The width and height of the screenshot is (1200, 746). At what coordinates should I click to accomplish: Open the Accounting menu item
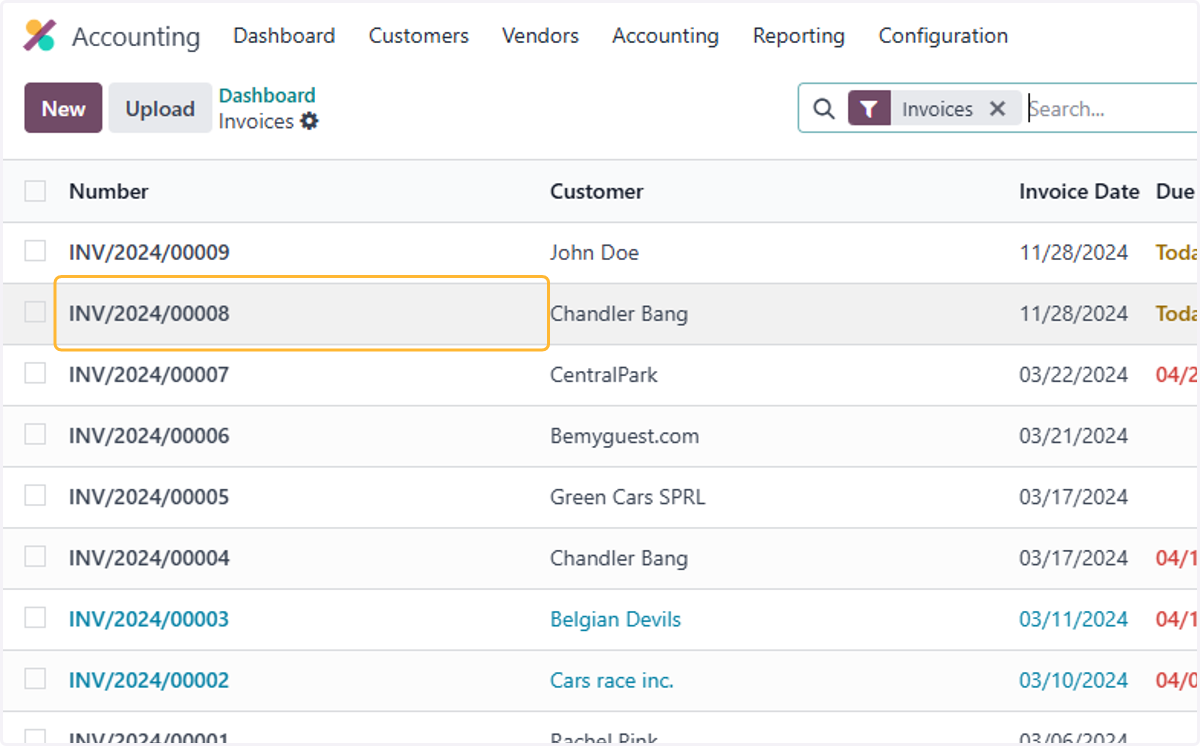click(665, 36)
